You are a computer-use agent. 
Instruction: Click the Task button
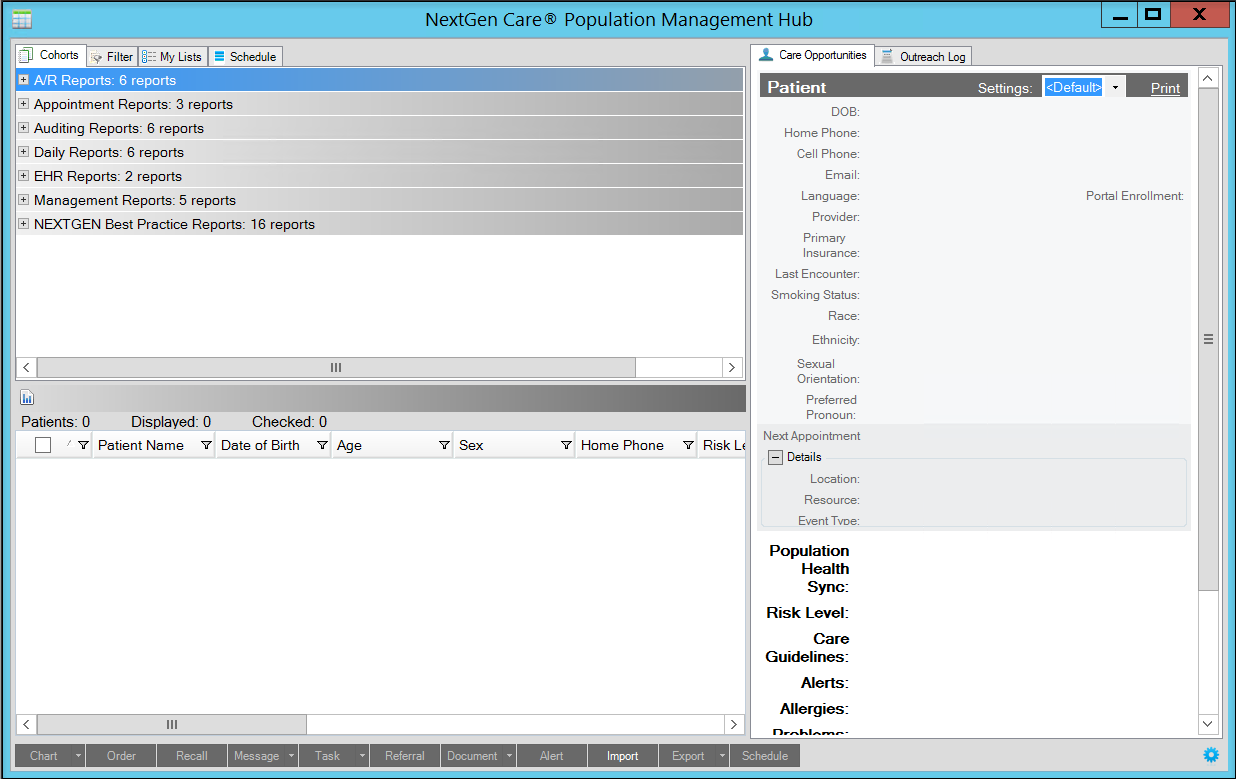[328, 756]
